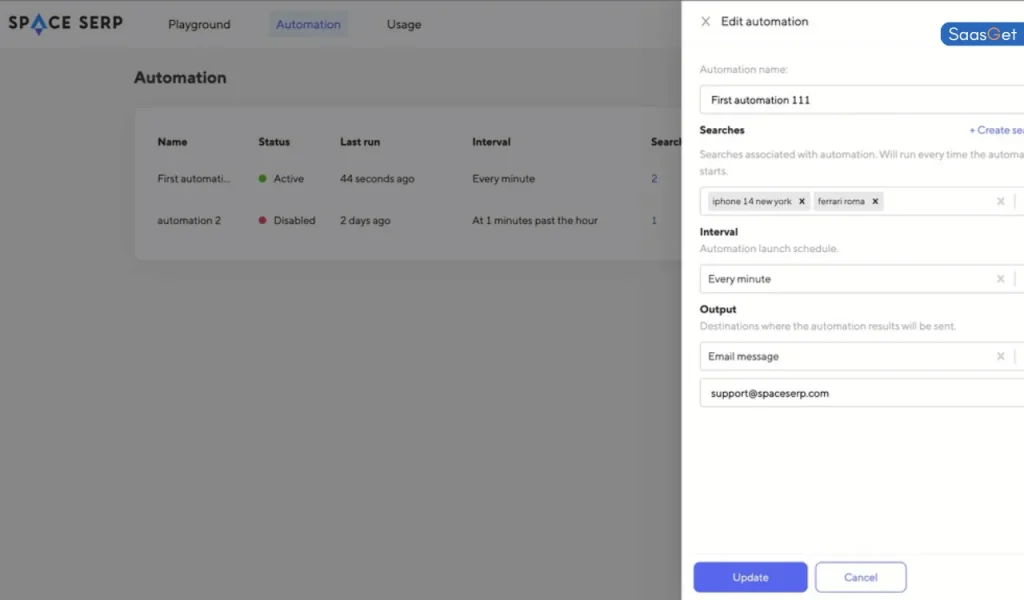
Task: Open the Interval dropdown showing Every minute
Action: pos(861,279)
